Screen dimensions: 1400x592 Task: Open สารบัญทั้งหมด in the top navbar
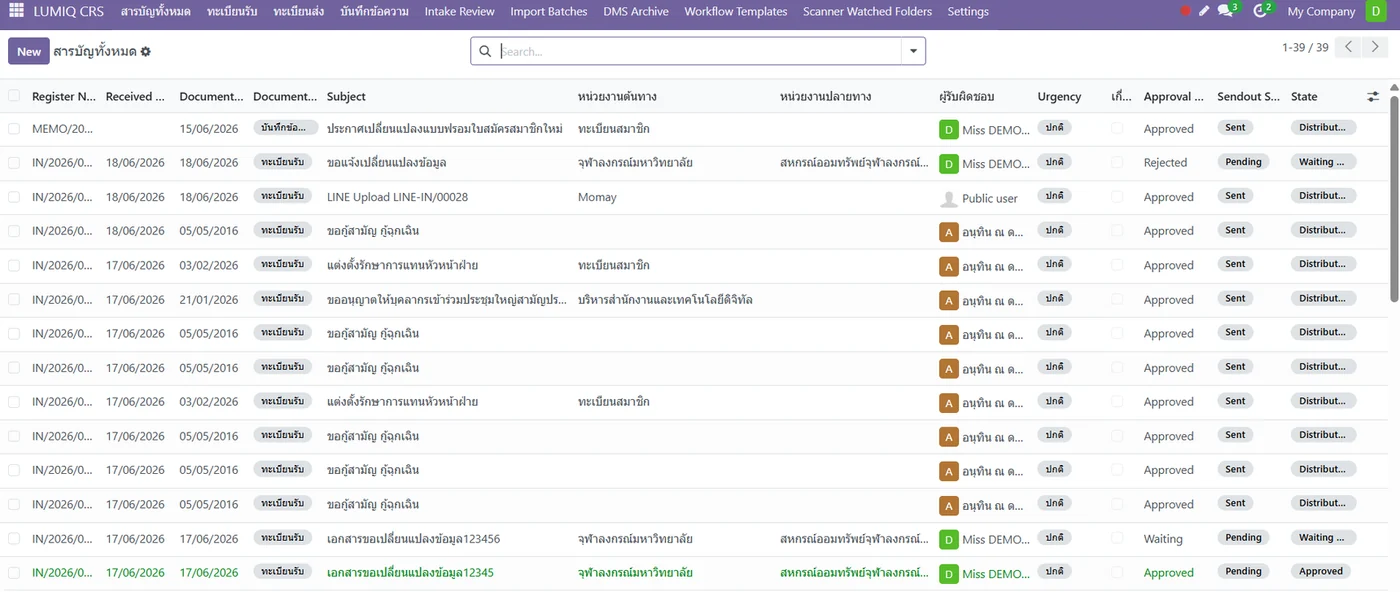tap(155, 12)
